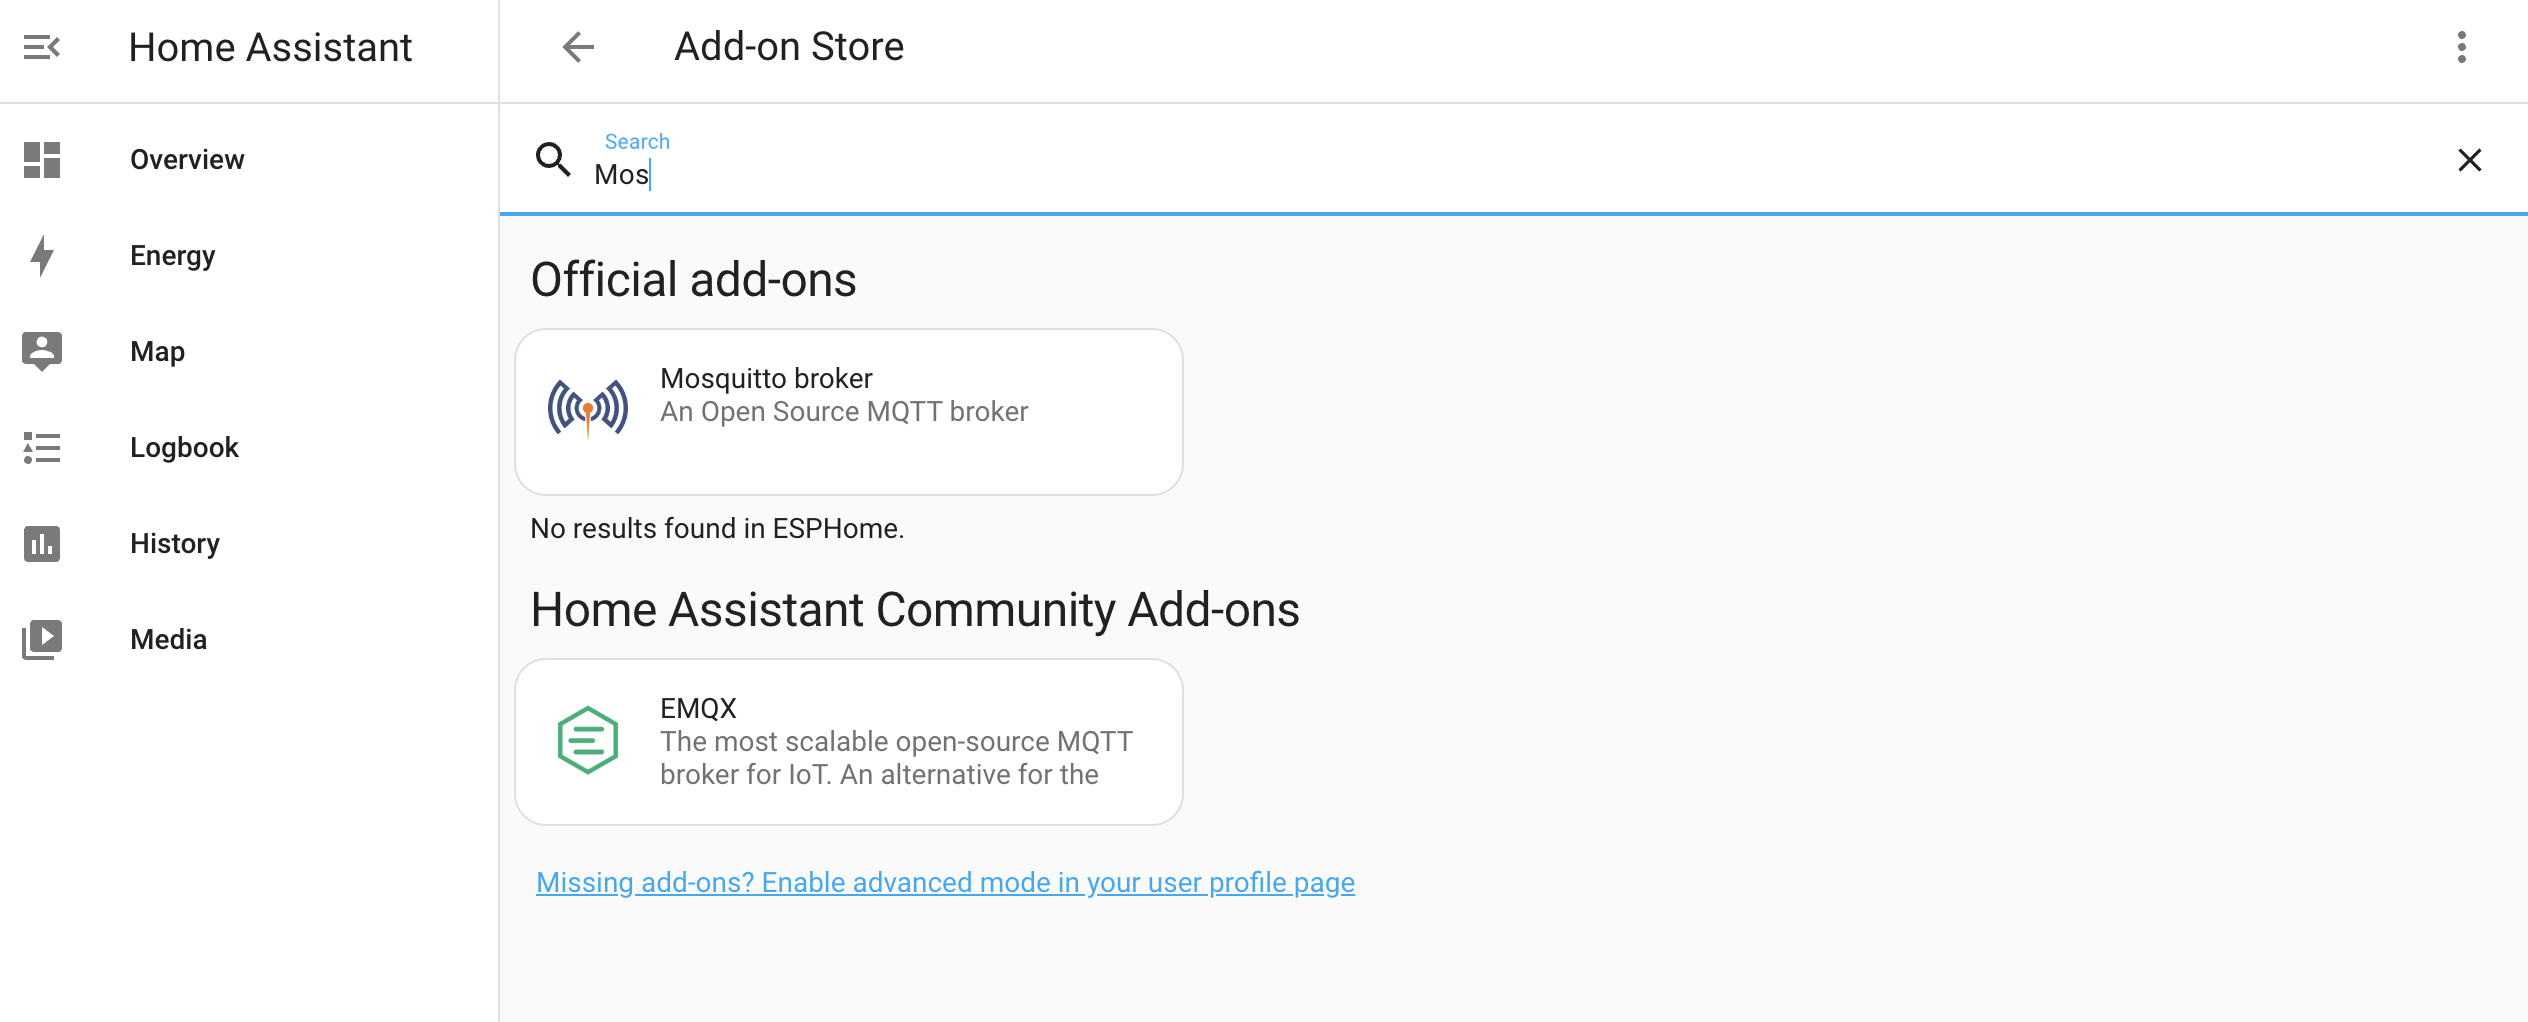Click the Overview dashboard icon
The height and width of the screenshot is (1022, 2528).
pyautogui.click(x=42, y=160)
